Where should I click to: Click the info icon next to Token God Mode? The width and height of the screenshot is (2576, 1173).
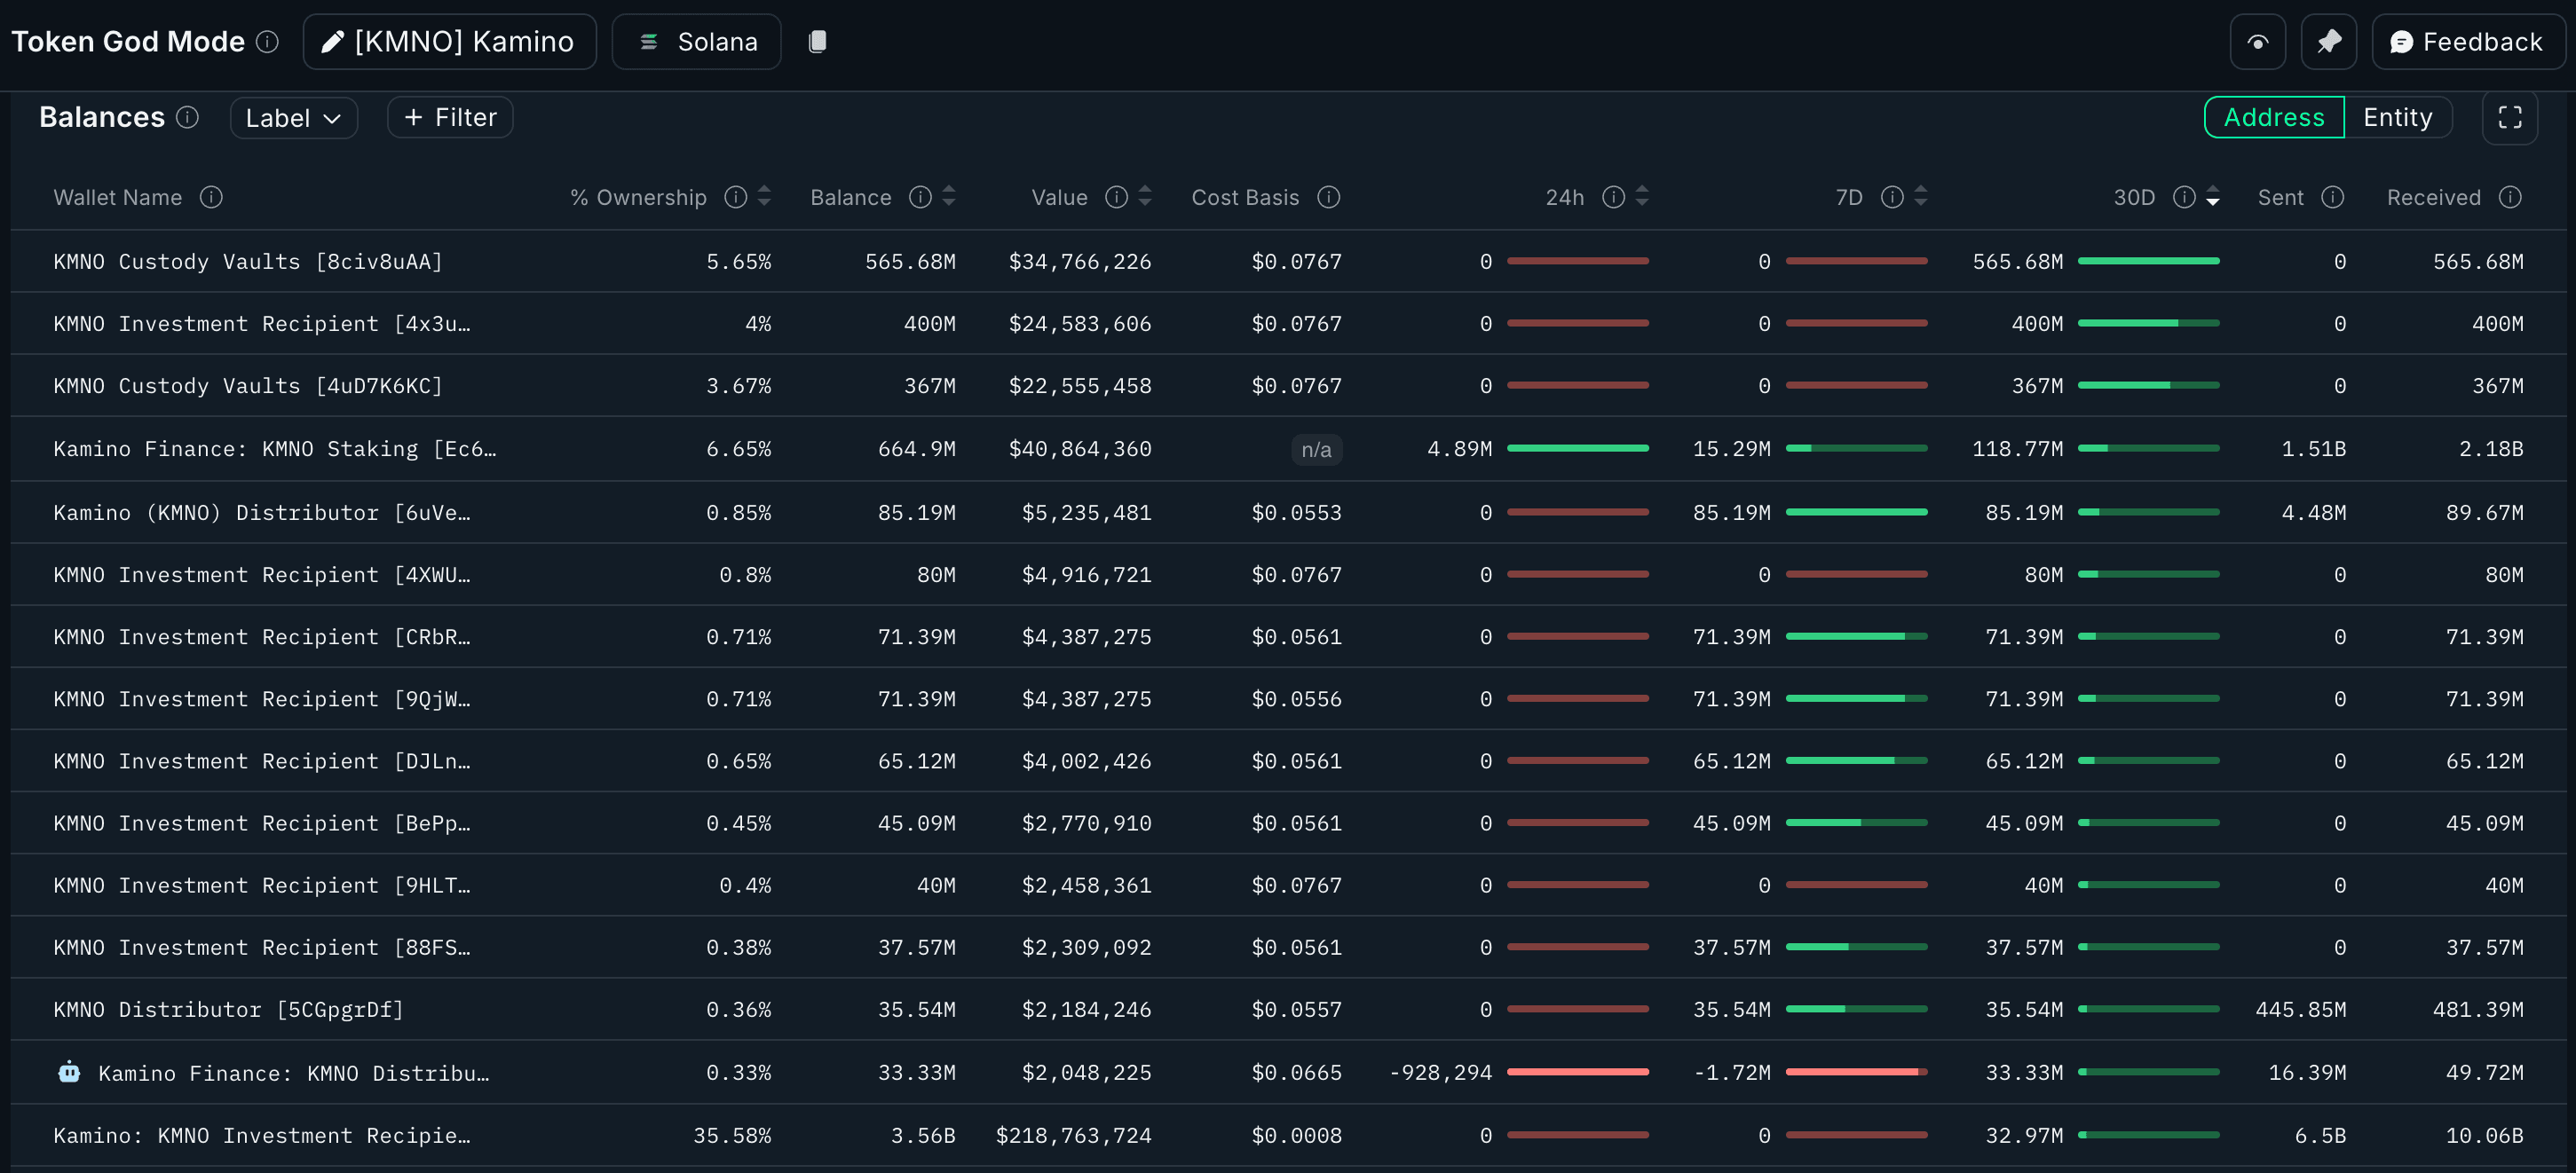point(266,42)
